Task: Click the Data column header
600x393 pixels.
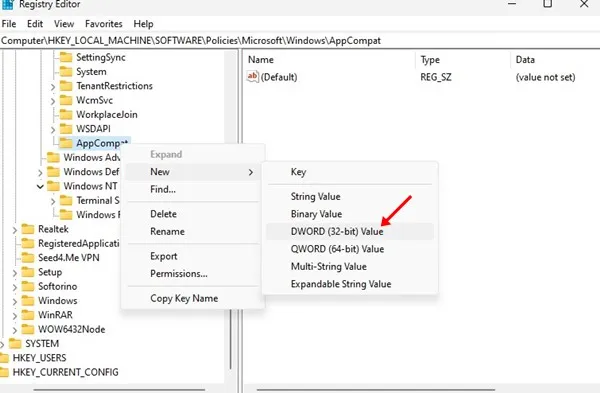Action: click(x=555, y=60)
